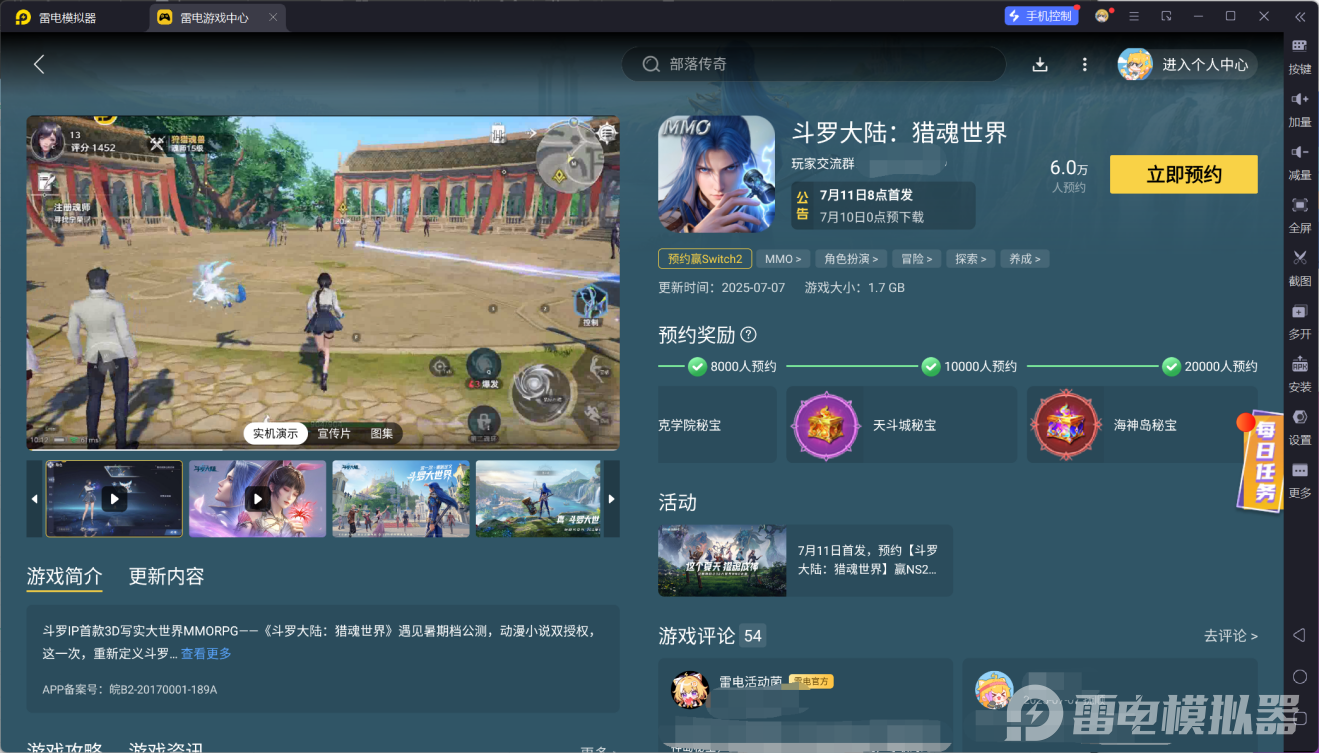The image size is (1319, 753).
Task: Open the 多开 multi-instance tool
Action: click(1300, 322)
